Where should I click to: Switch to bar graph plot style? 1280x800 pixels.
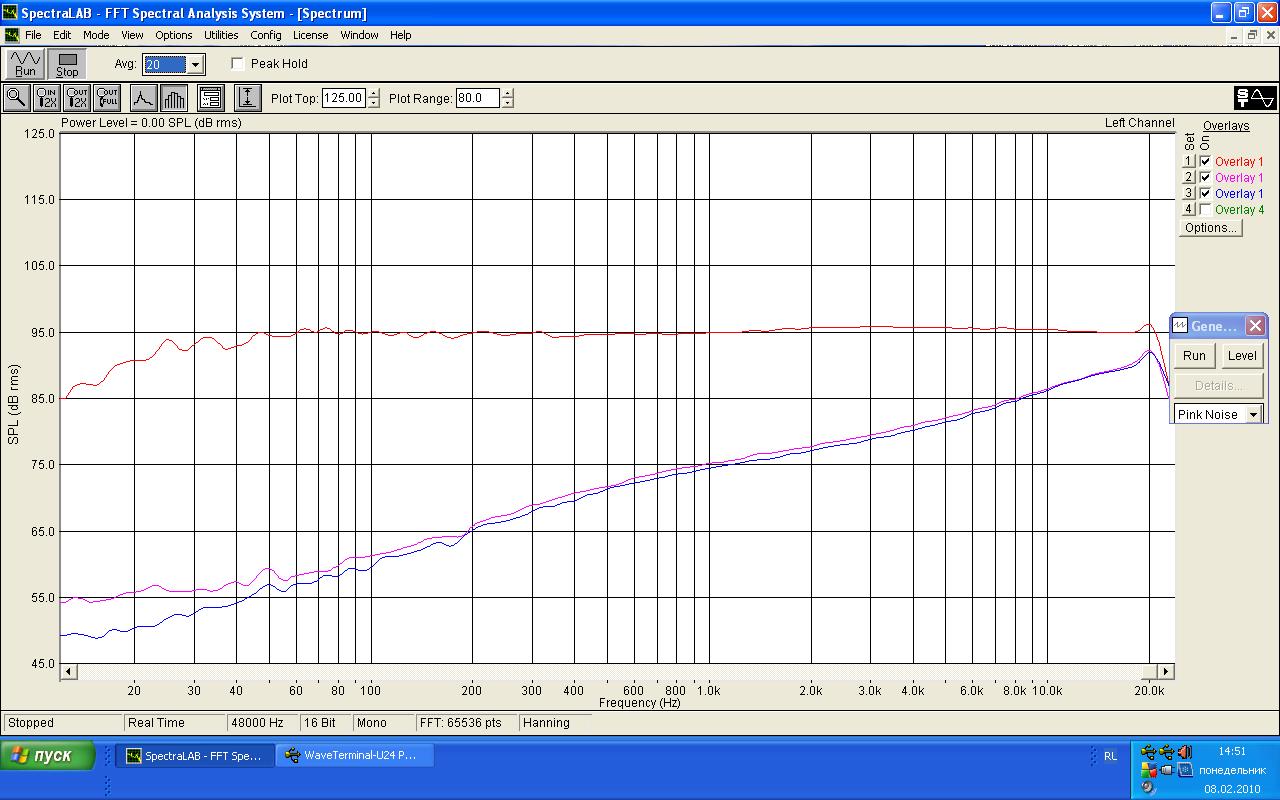click(x=174, y=97)
